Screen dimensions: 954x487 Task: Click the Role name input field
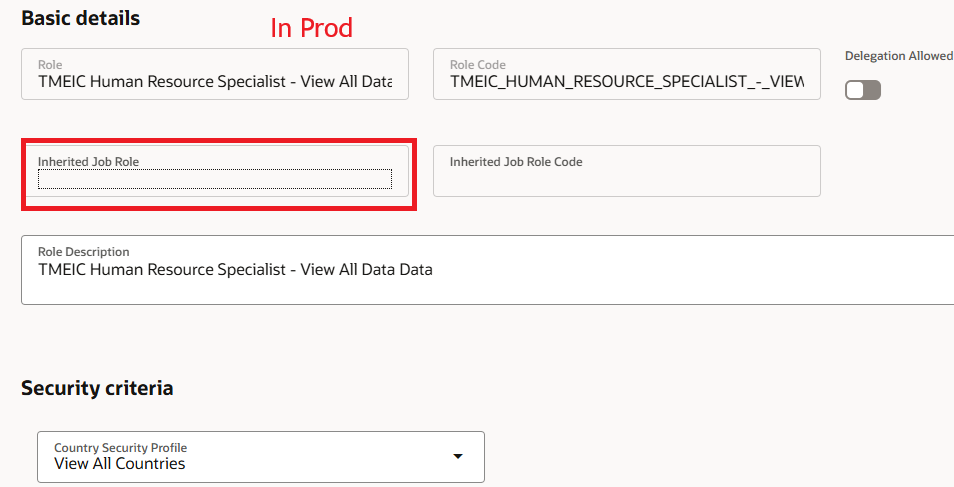(x=215, y=74)
